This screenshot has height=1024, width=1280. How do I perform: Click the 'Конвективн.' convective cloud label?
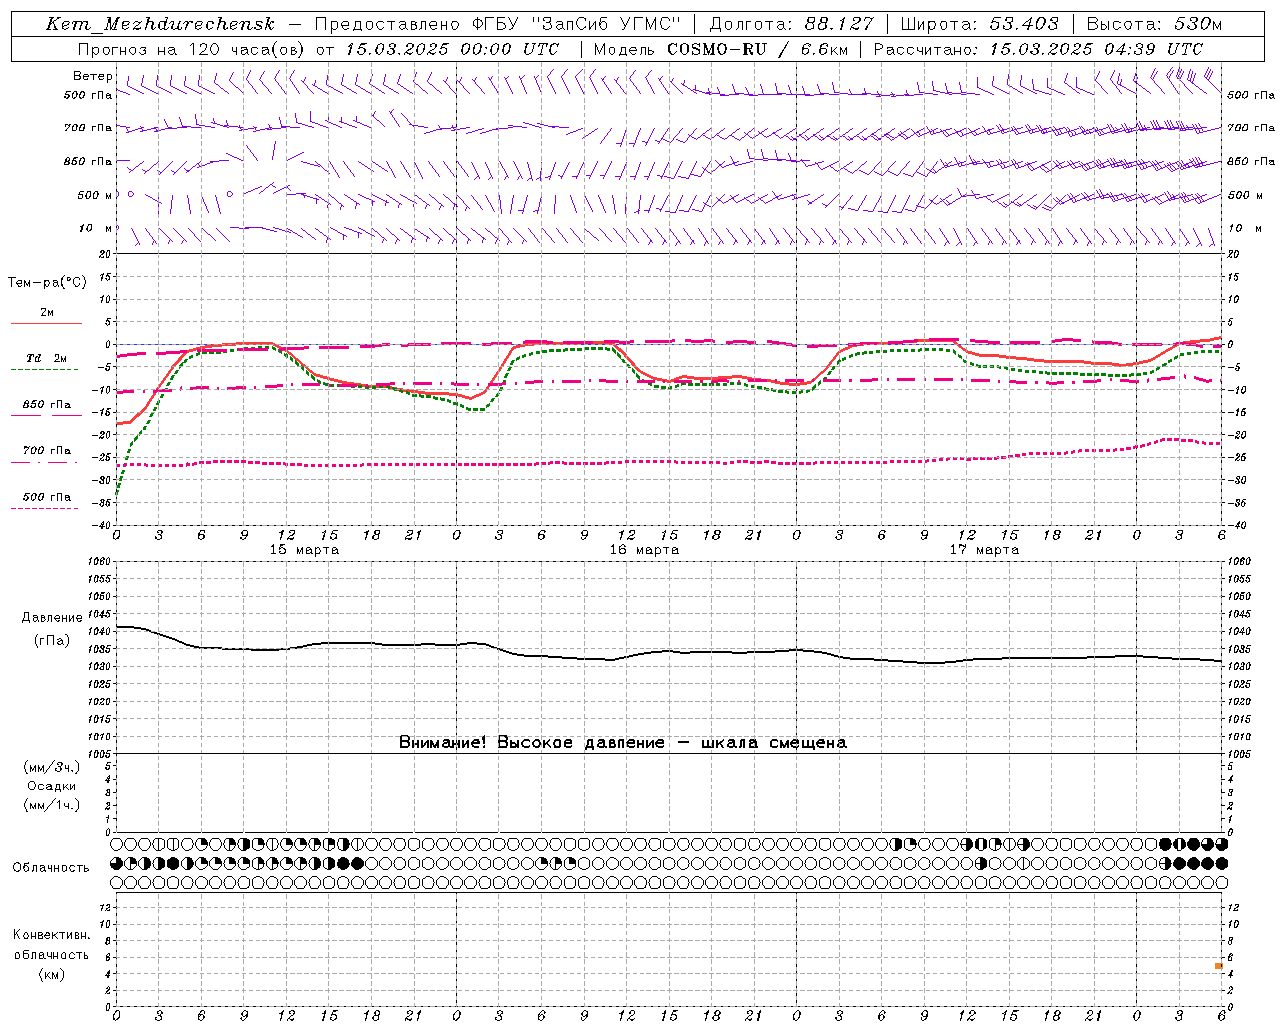tap(52, 935)
